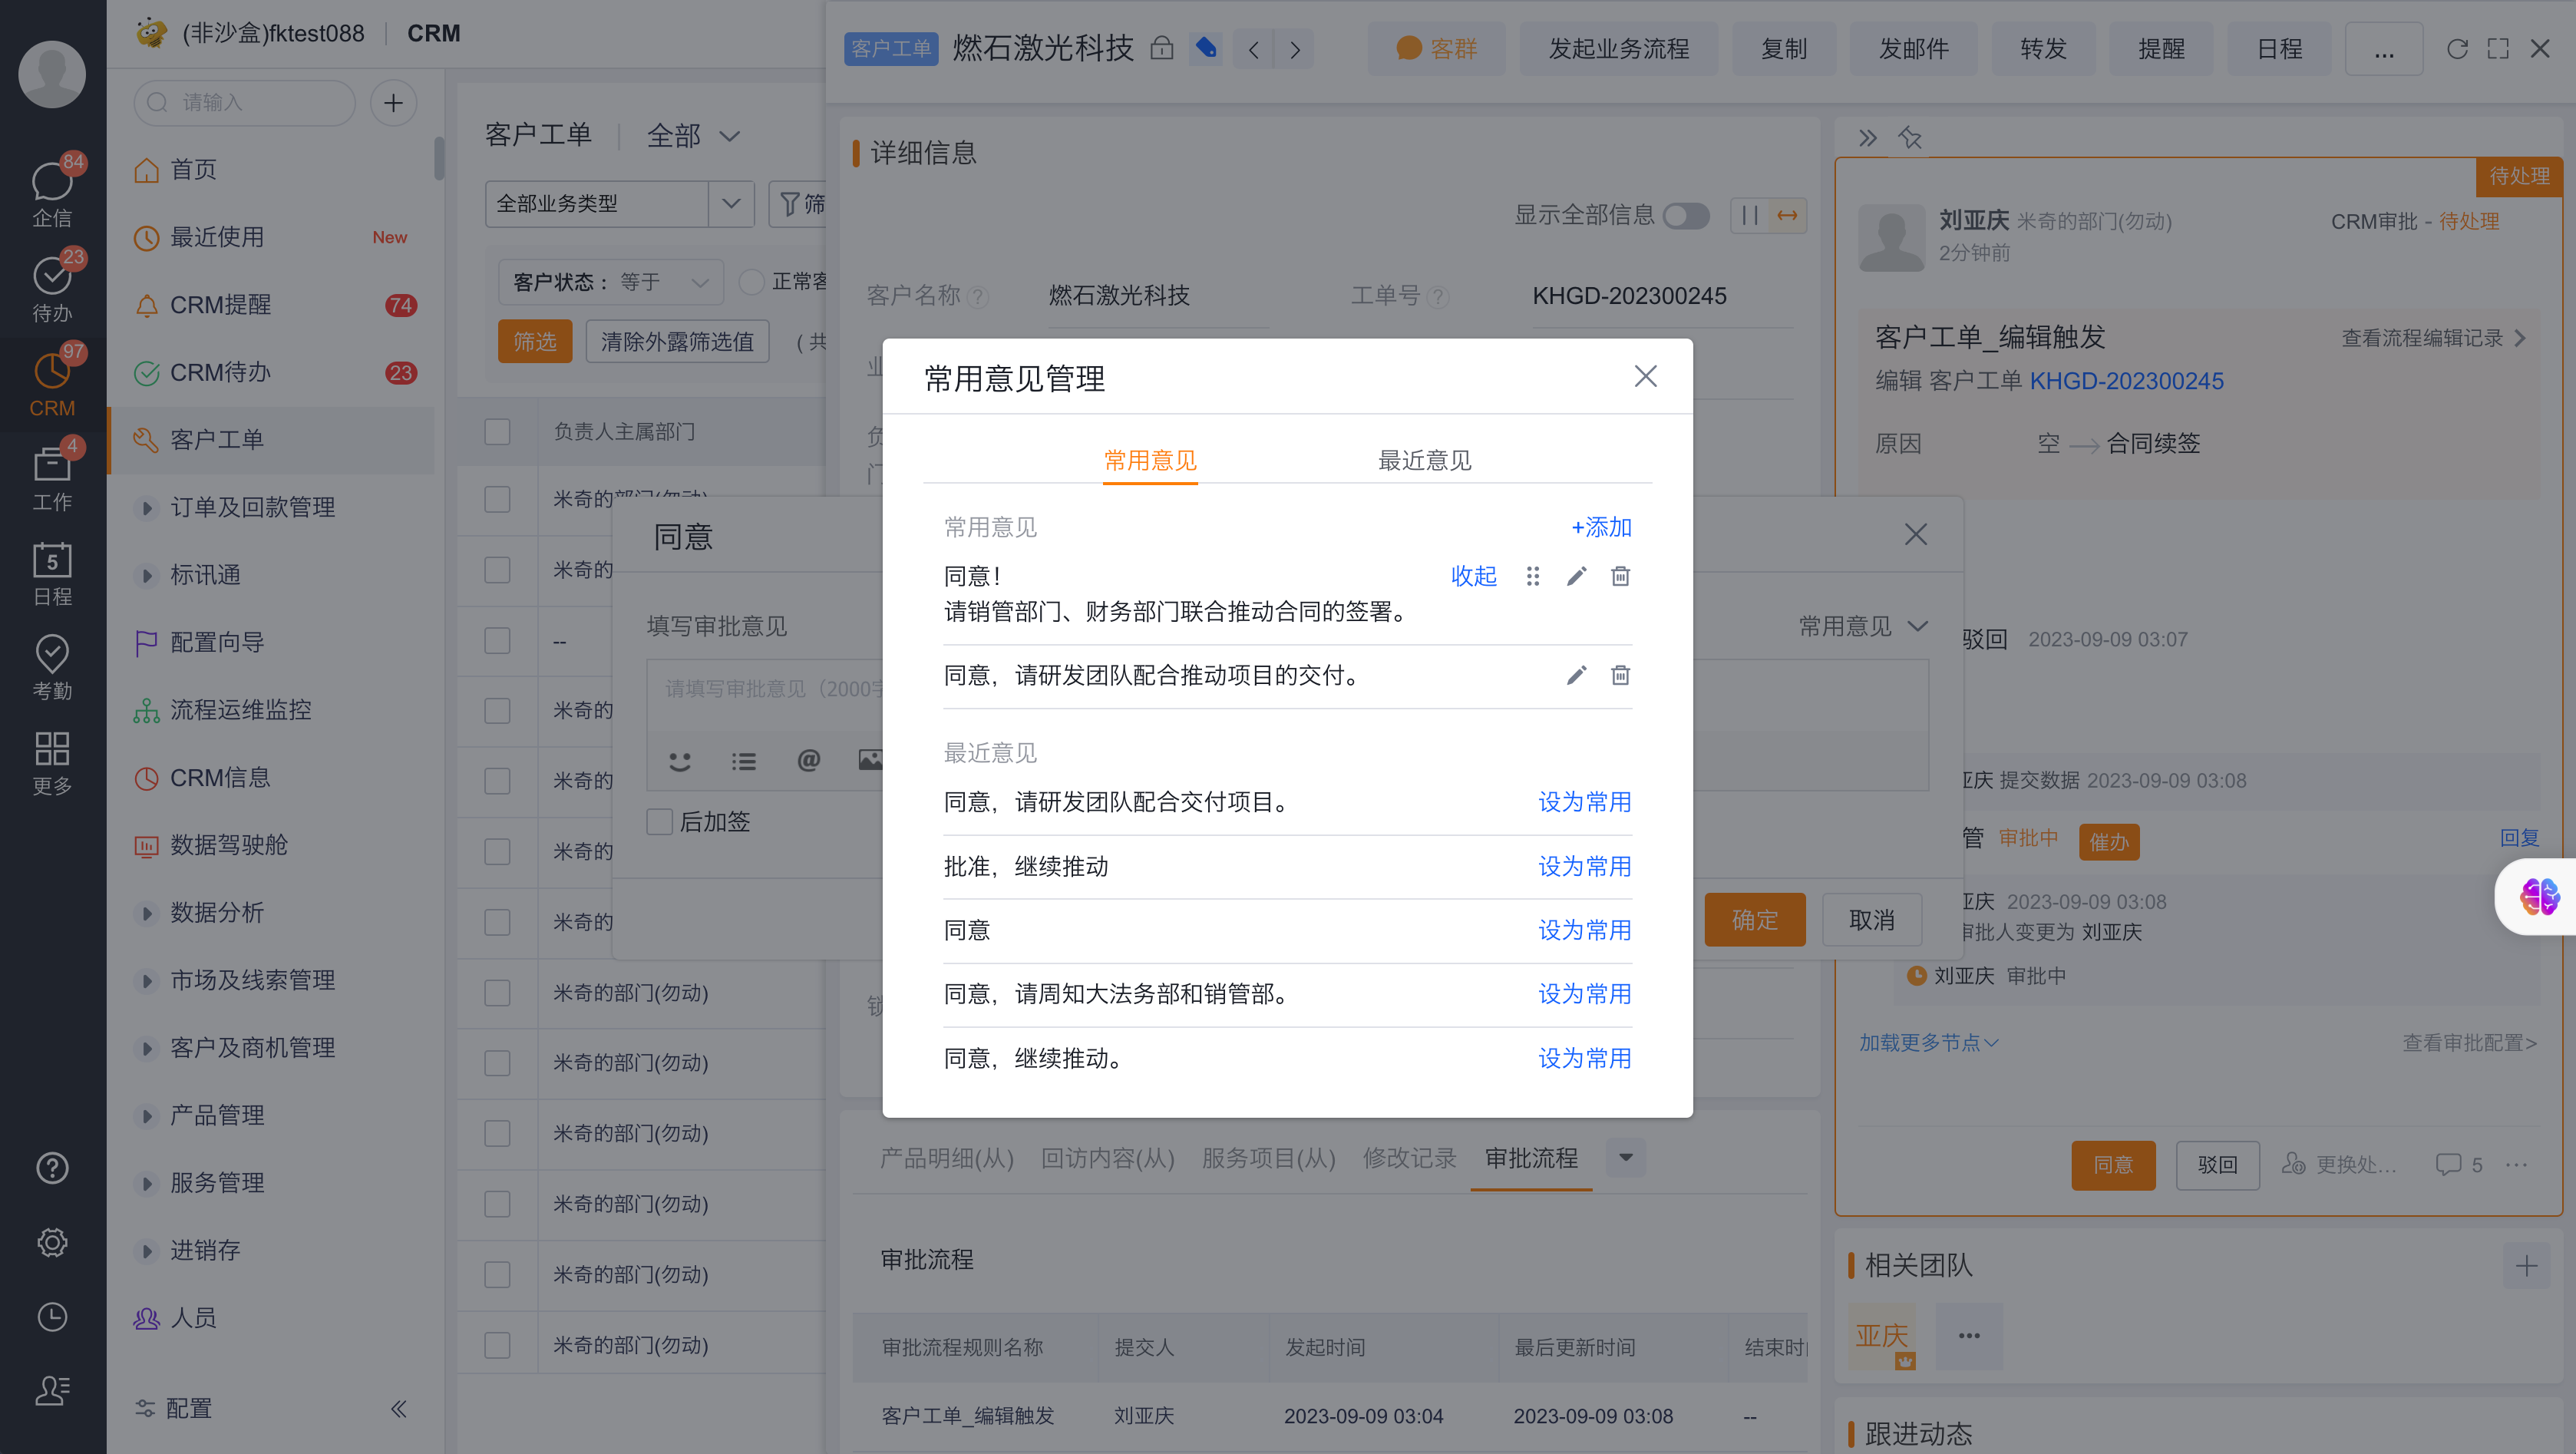
Task: Add a member to 相关团队 with plus
Action: click(2527, 1265)
